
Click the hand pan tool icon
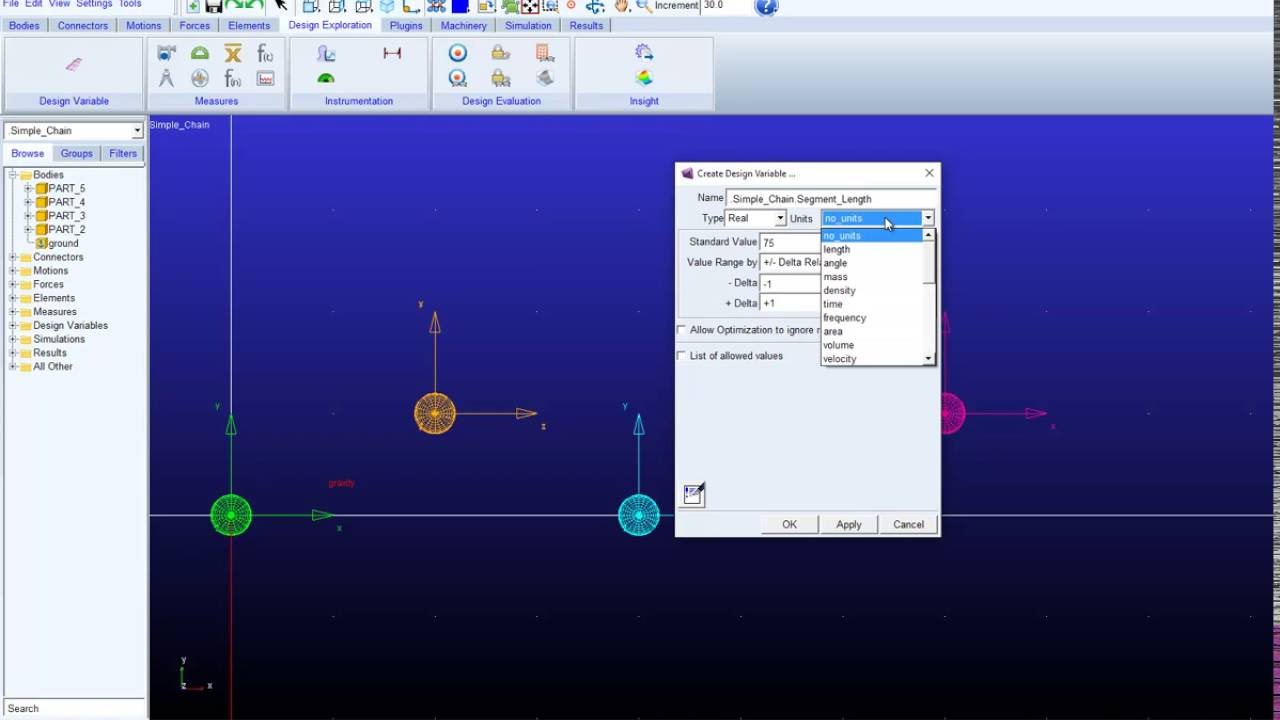[622, 6]
